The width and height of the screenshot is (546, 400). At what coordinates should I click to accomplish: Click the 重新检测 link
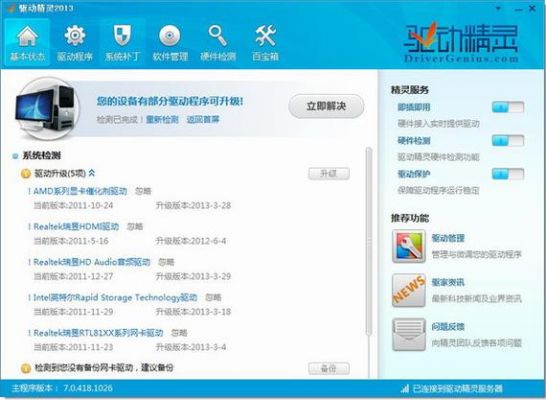pos(162,120)
